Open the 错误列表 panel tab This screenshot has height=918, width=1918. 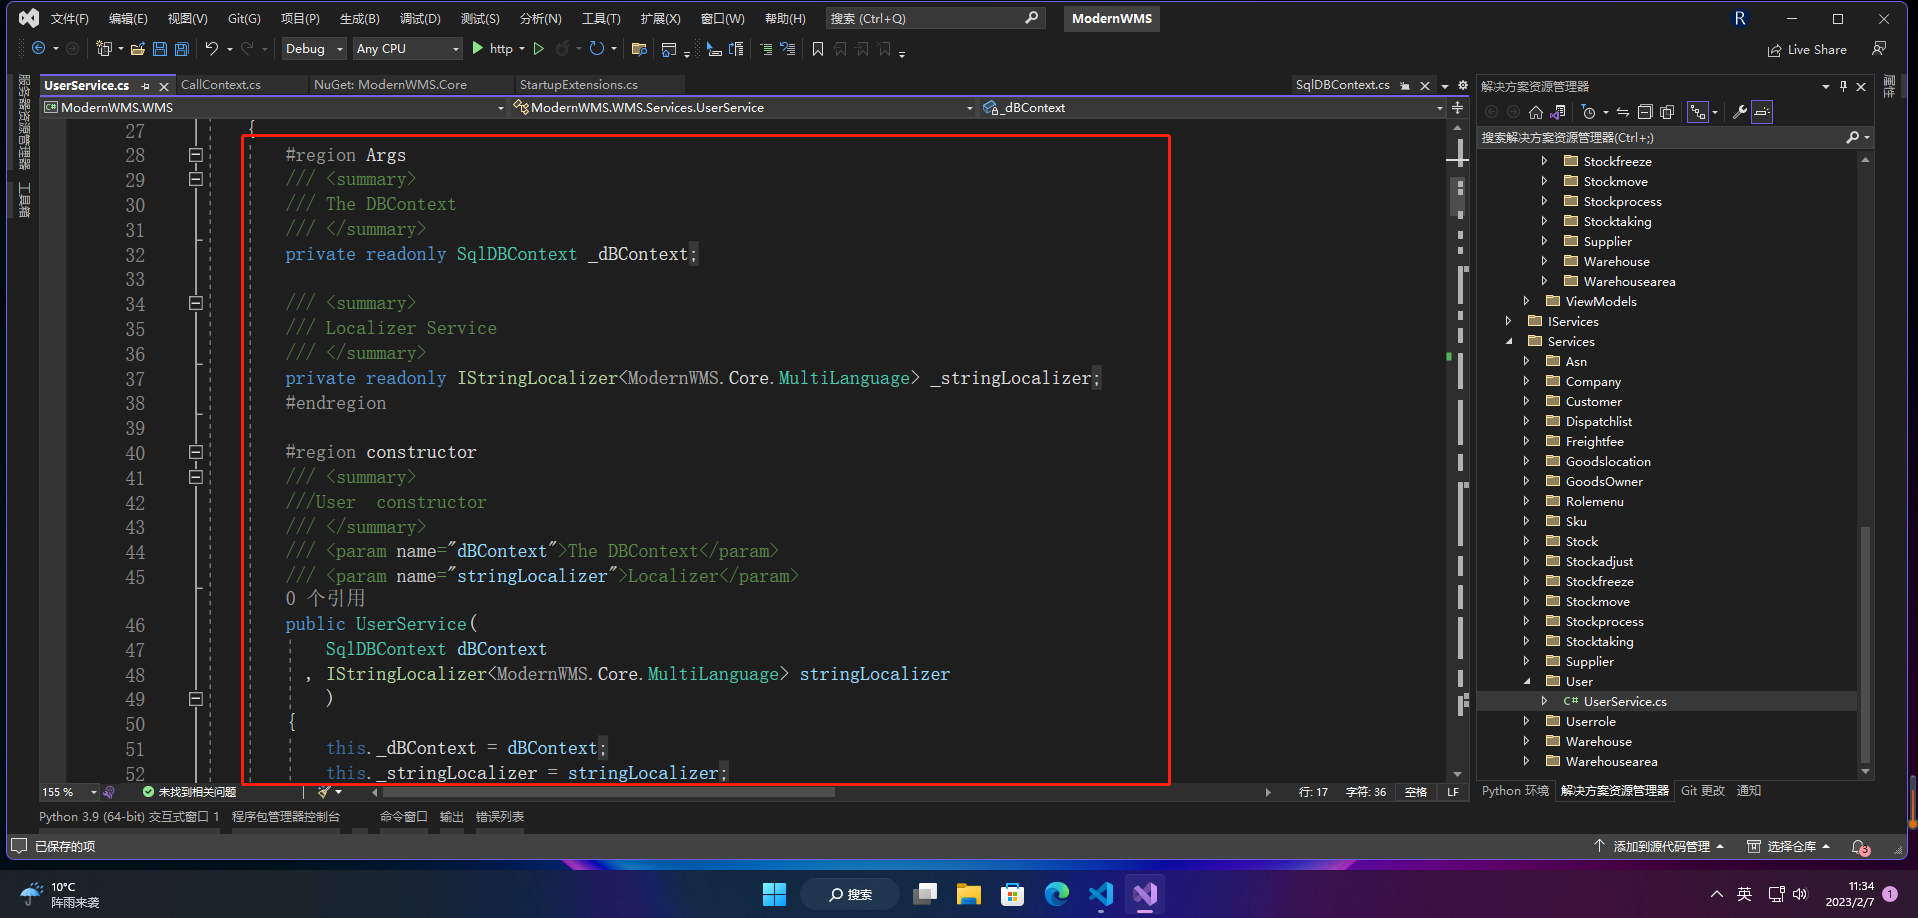[x=500, y=817]
